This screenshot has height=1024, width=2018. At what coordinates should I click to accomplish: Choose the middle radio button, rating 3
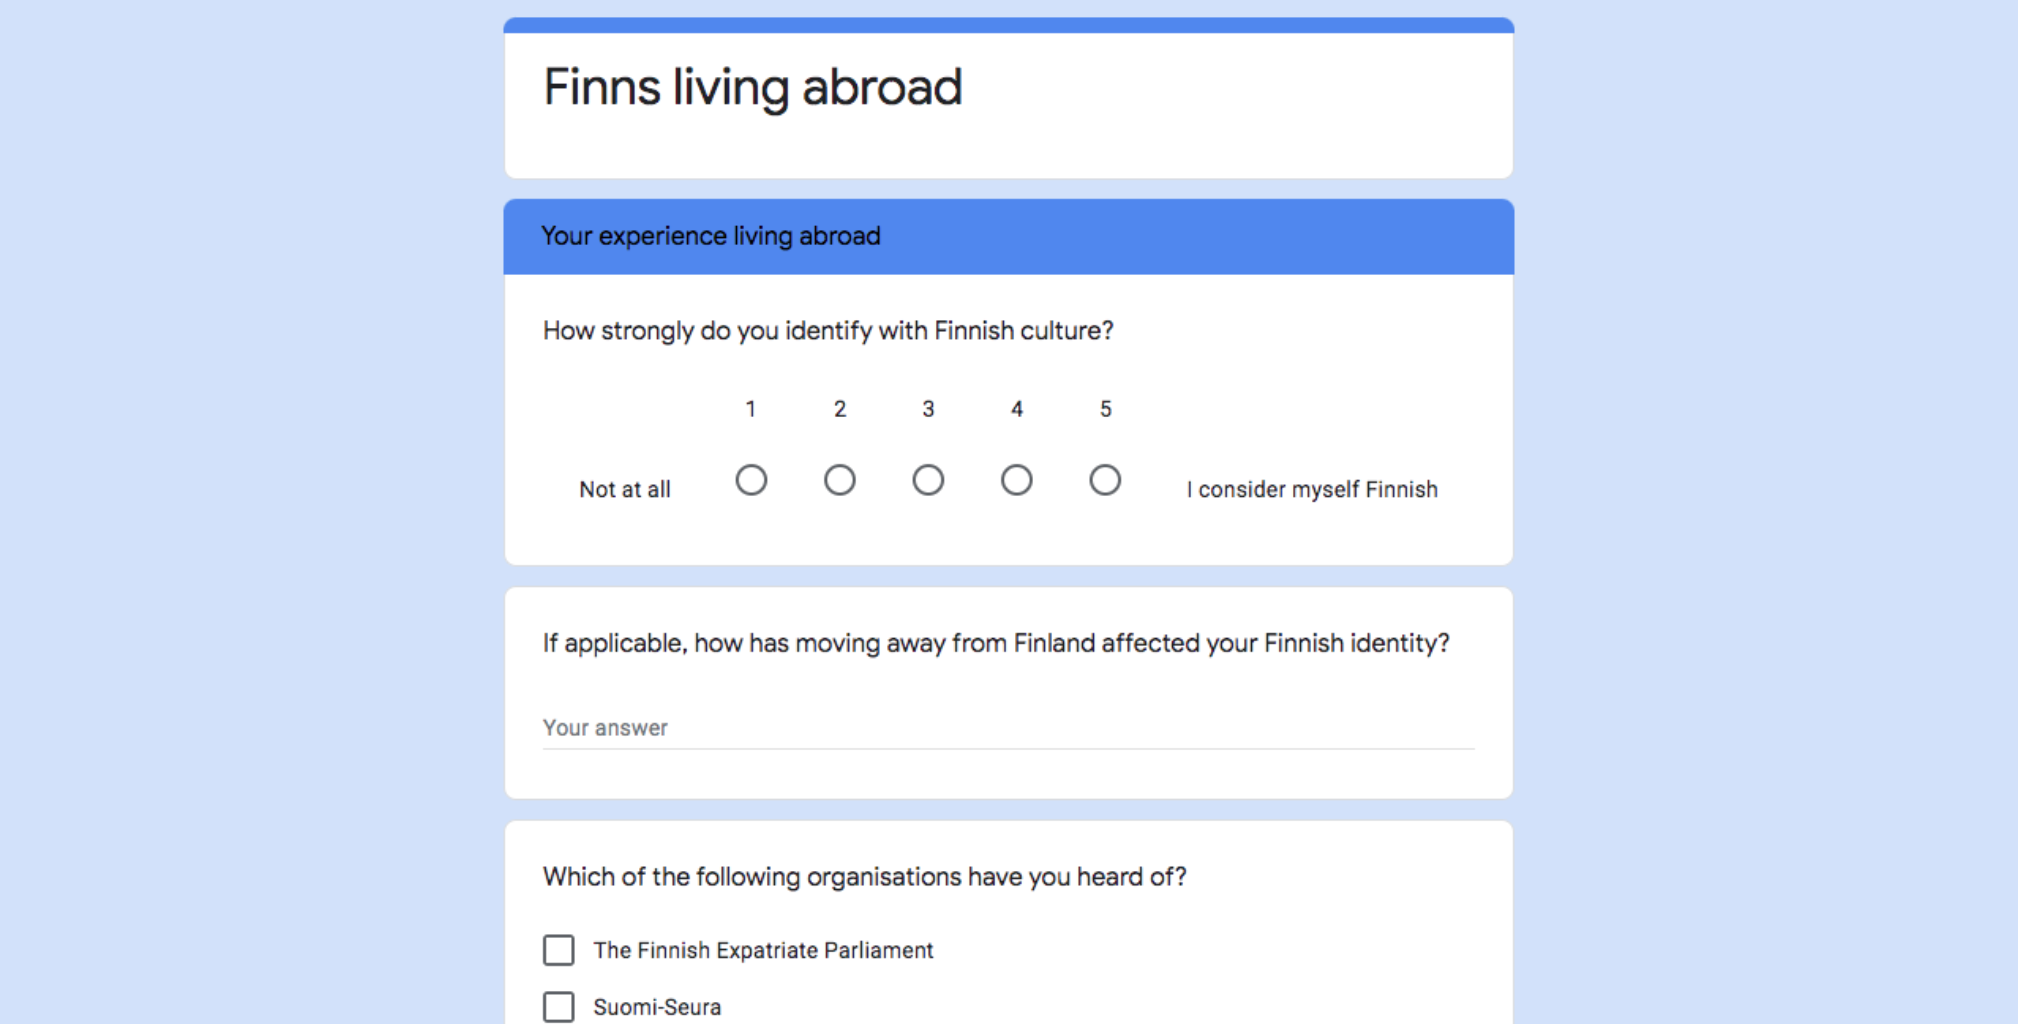[928, 480]
